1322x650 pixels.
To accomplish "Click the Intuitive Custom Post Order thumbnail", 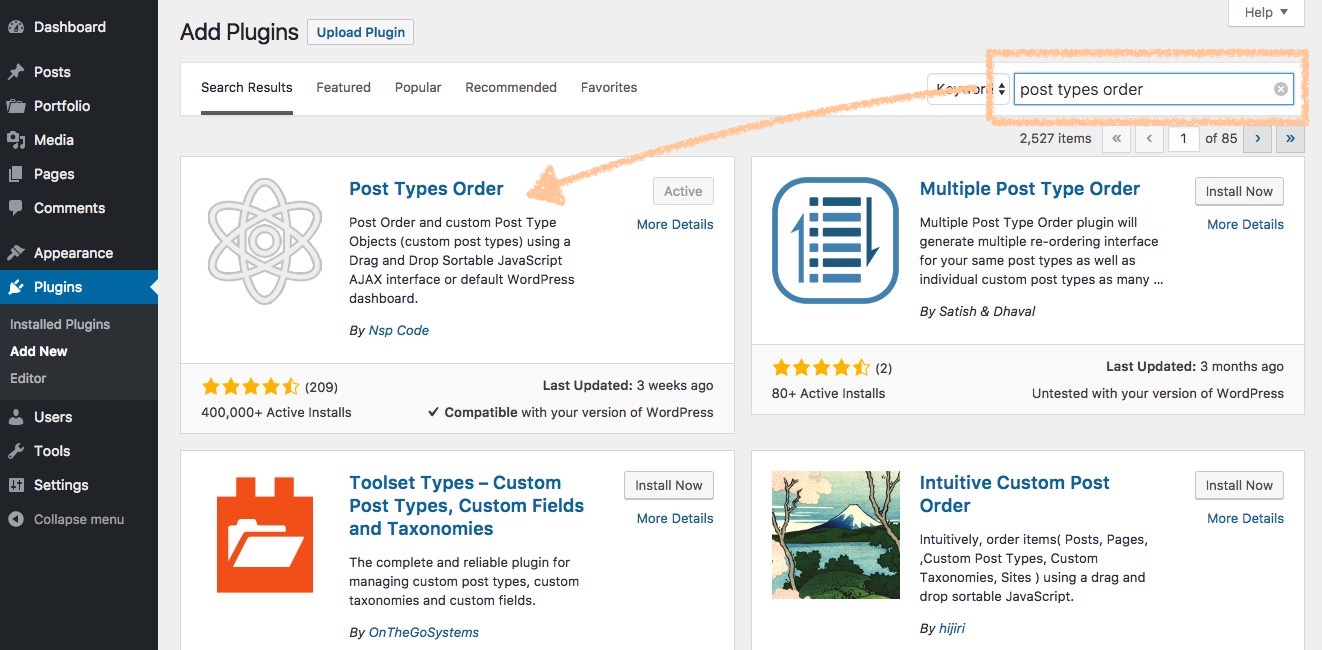I will (x=836, y=535).
